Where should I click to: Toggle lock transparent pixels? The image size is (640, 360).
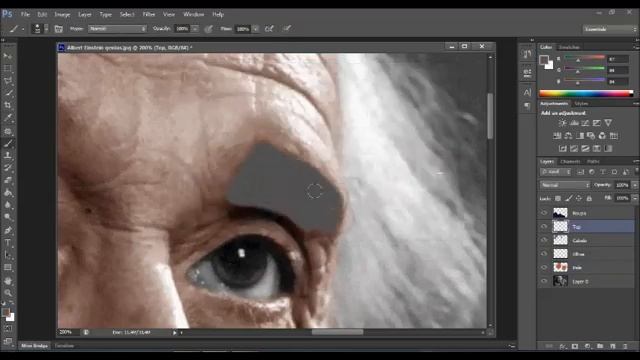[558, 198]
